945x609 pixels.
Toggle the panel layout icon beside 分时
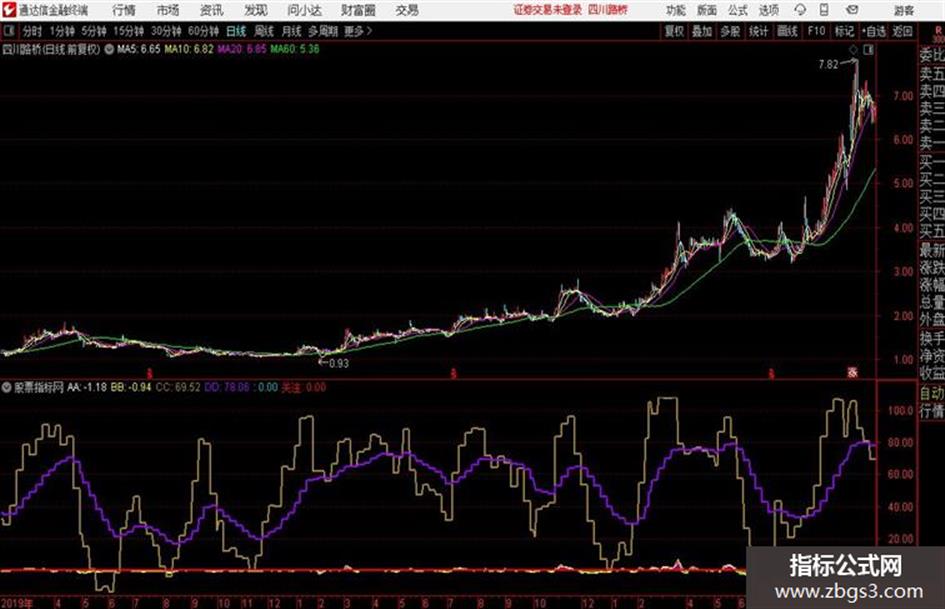[x=9, y=31]
